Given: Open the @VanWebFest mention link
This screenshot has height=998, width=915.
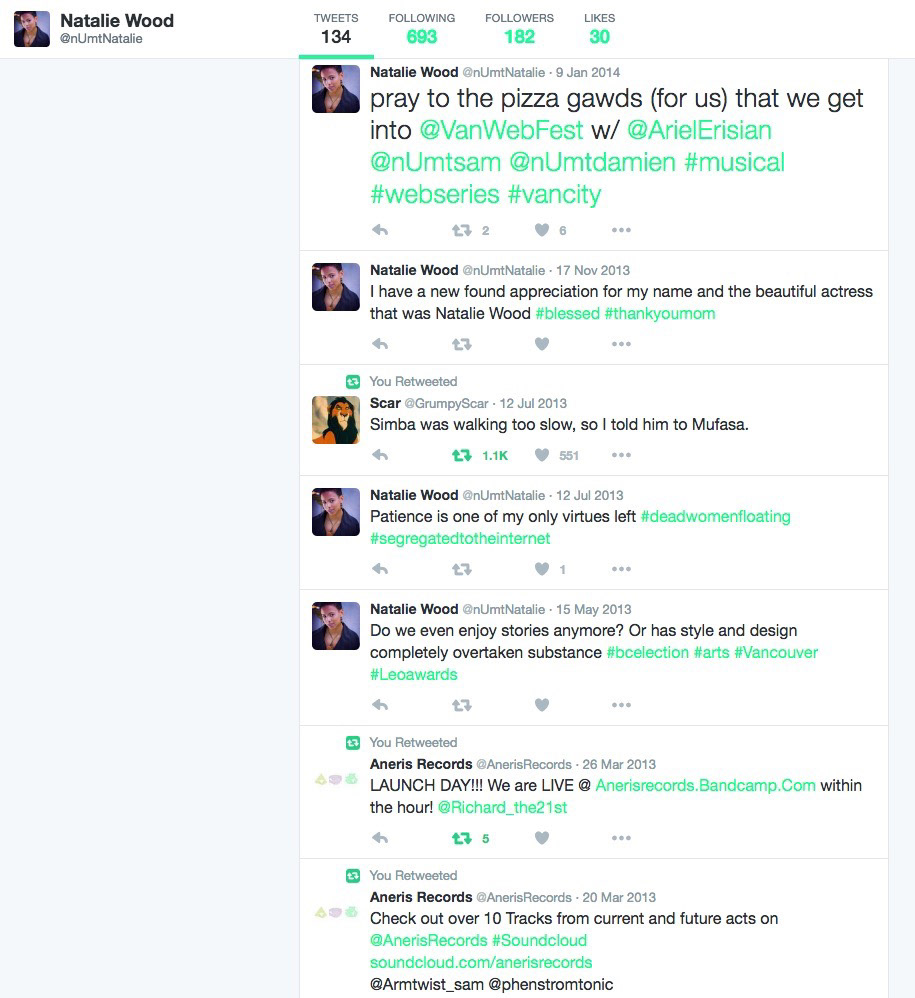Looking at the screenshot, I should [501, 130].
